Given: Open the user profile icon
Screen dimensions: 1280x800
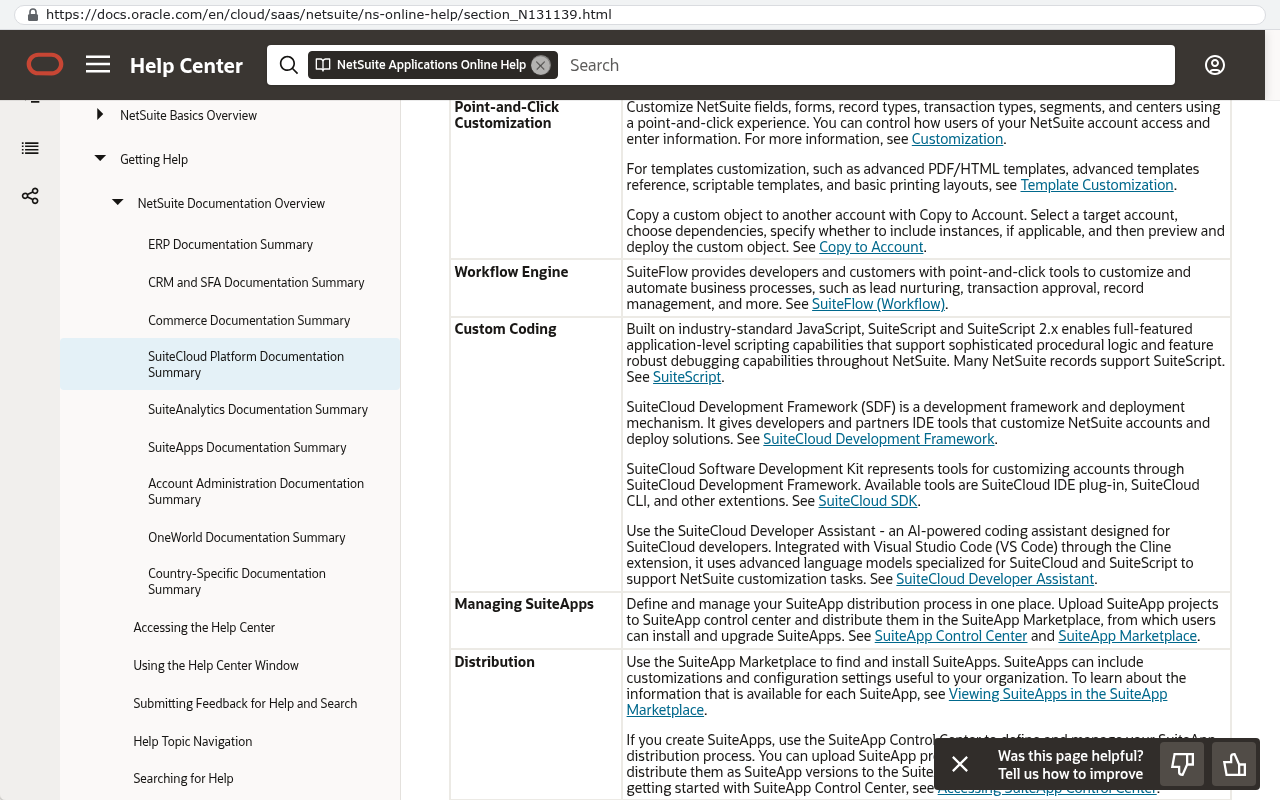Looking at the screenshot, I should 1215,65.
